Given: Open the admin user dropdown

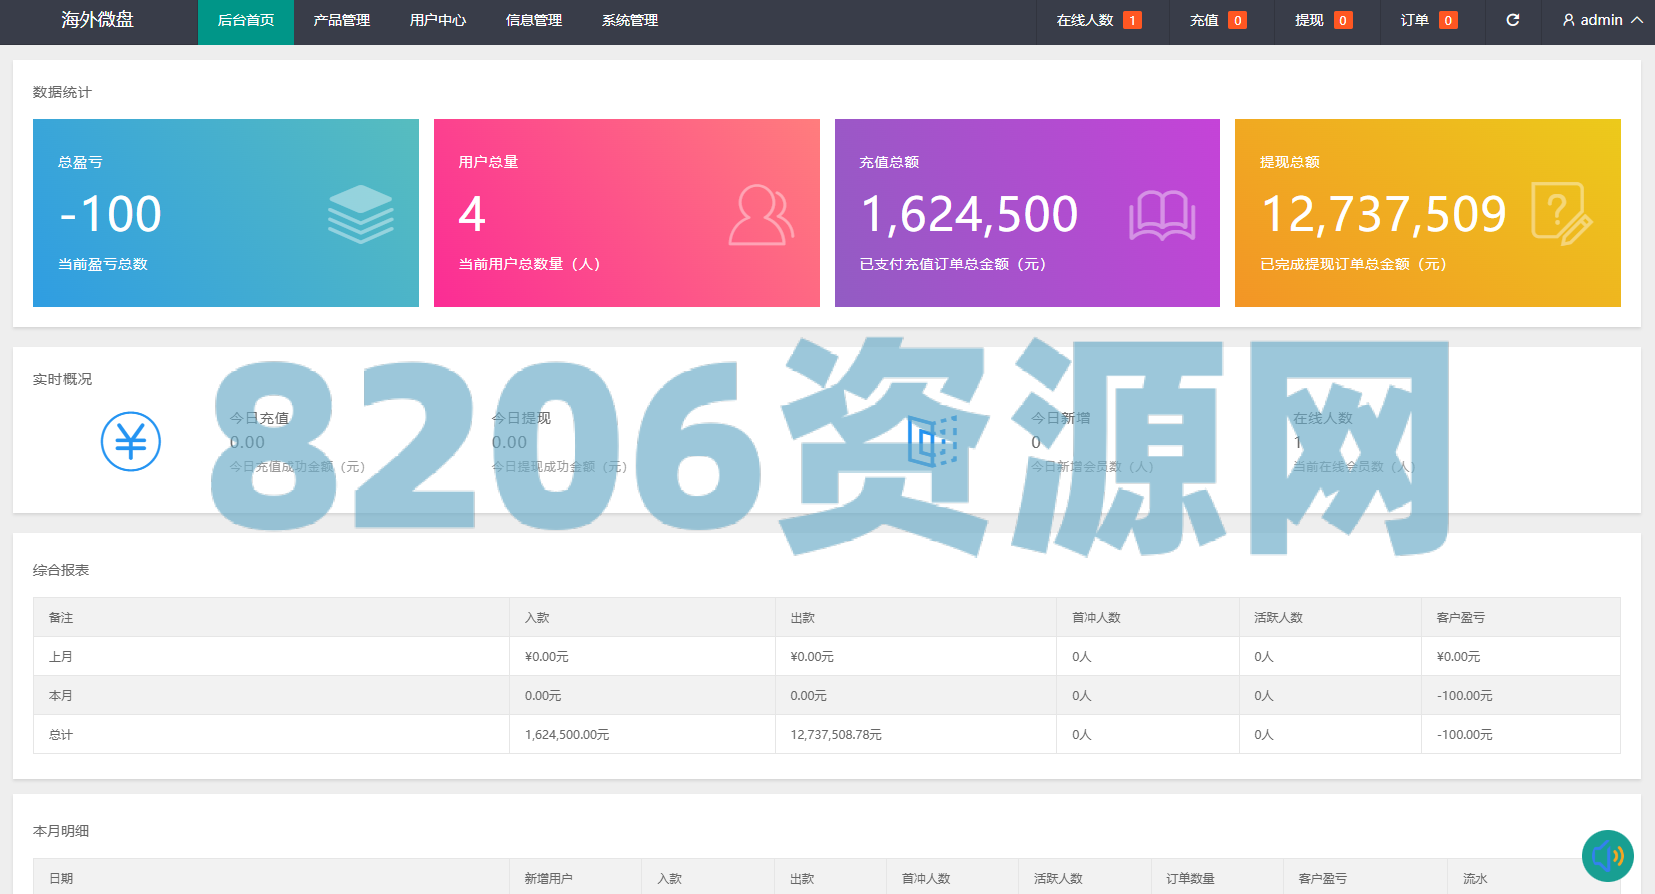Looking at the screenshot, I should [1603, 20].
